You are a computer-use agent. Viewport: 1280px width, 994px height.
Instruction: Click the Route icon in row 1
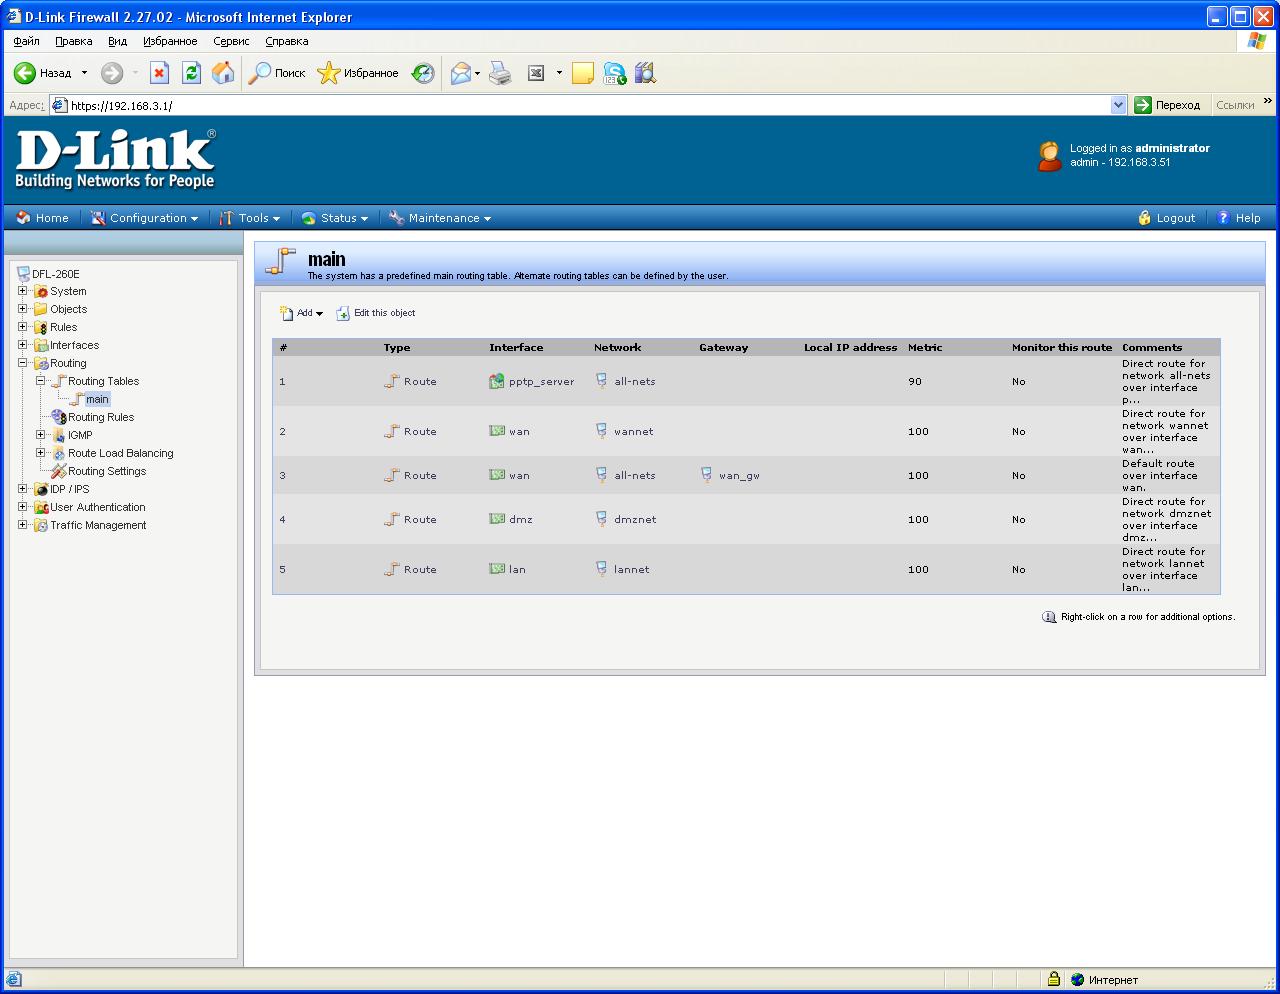click(392, 381)
